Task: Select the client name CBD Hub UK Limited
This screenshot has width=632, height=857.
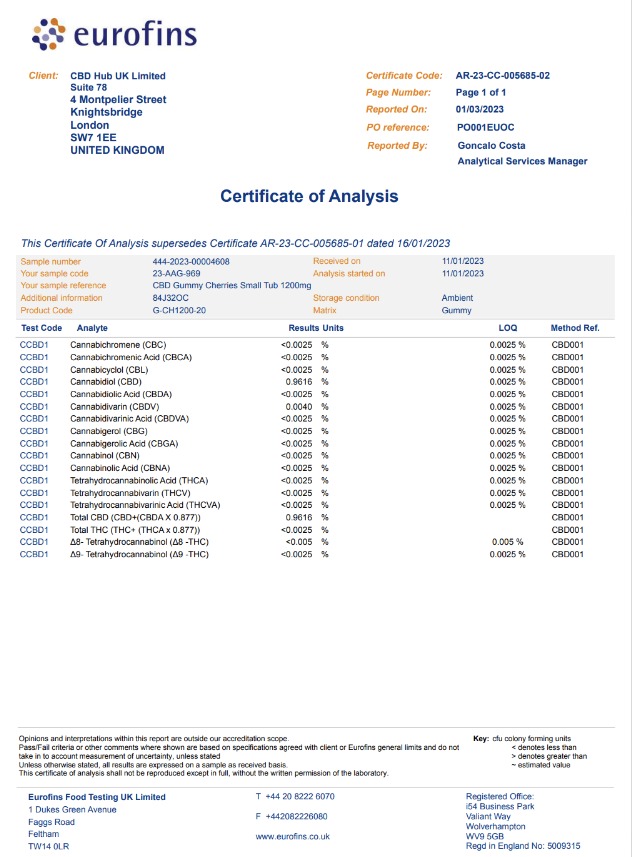Action: 118,76
